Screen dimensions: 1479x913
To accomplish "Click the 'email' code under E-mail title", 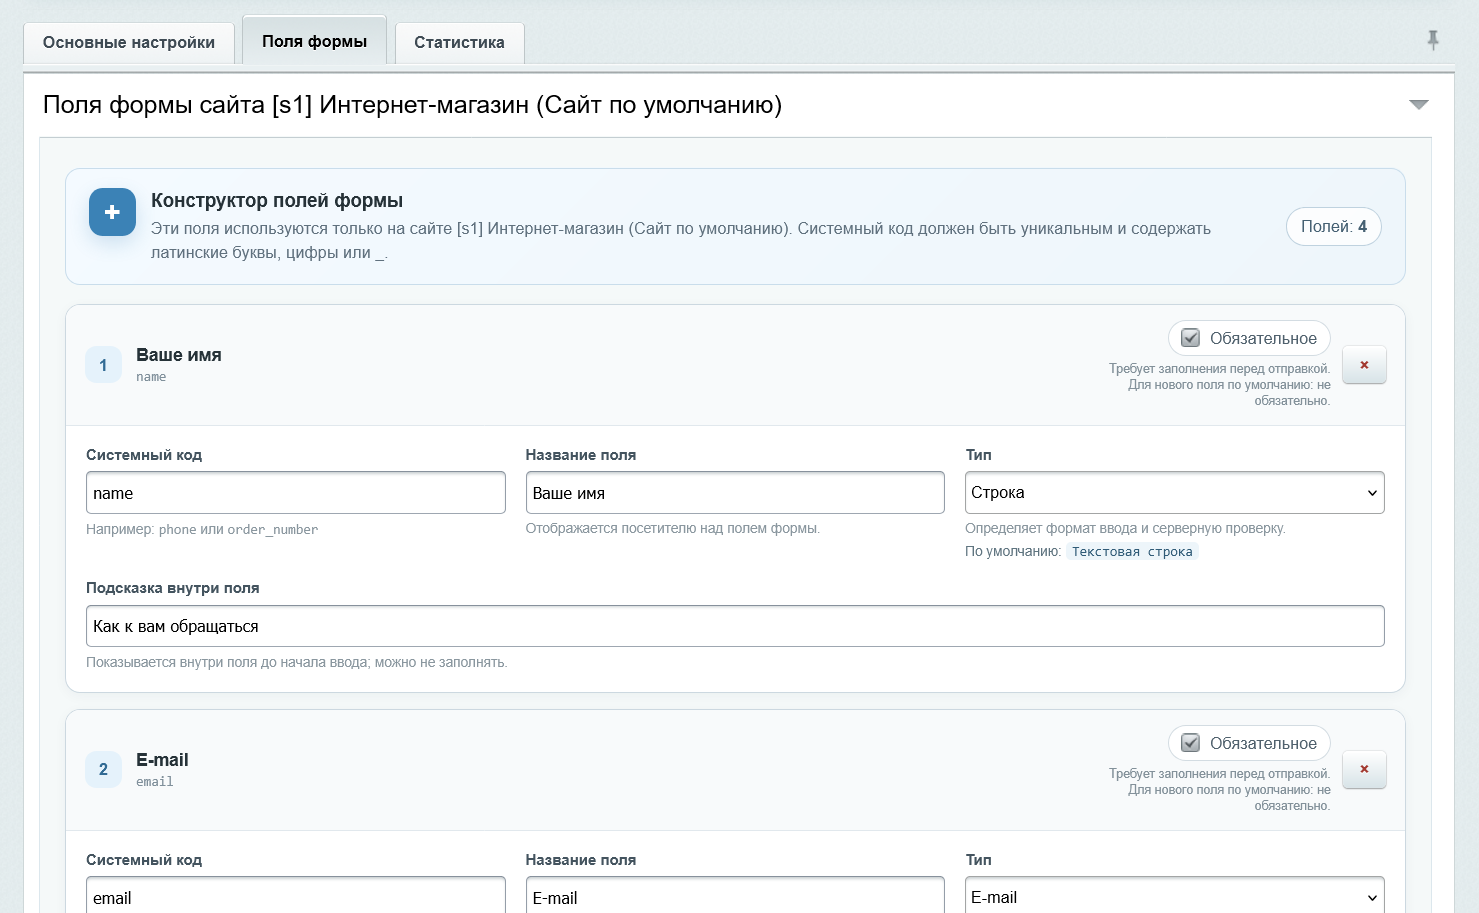I will 155,782.
